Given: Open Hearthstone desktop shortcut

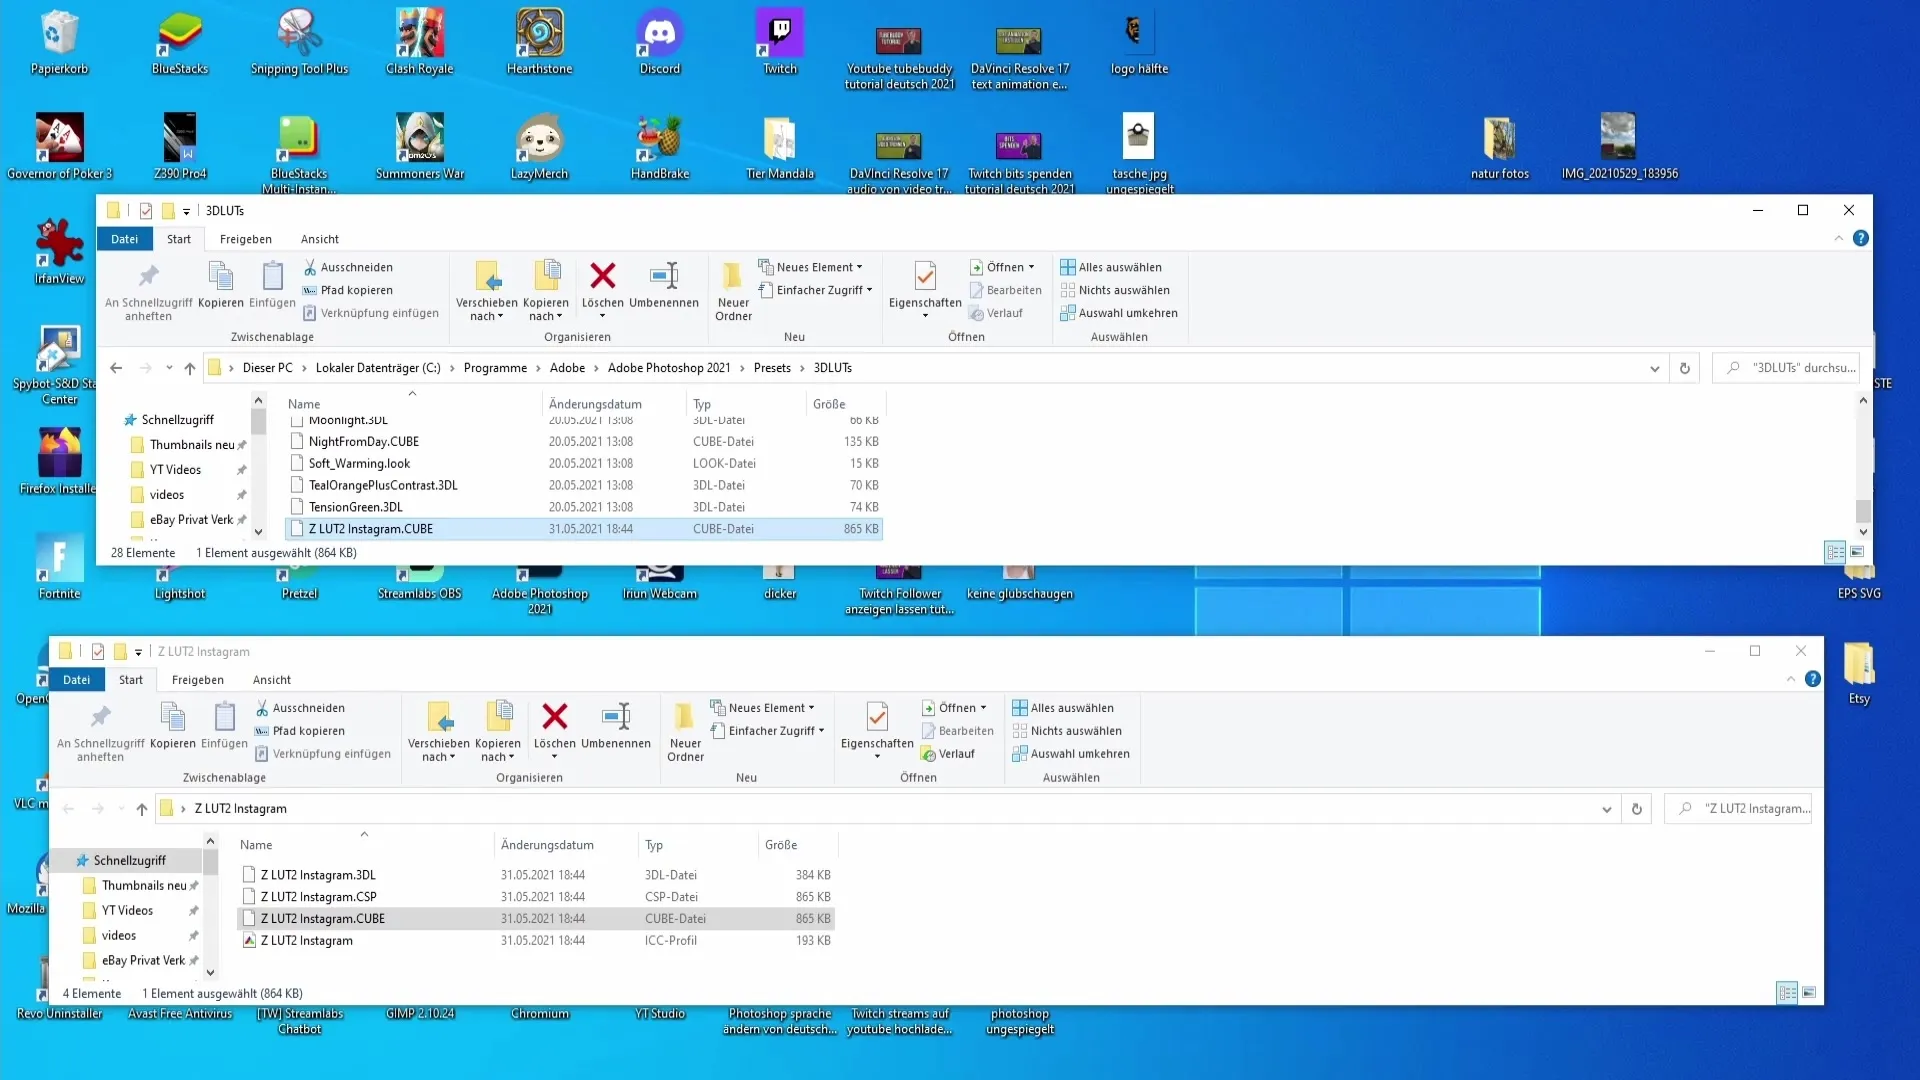Looking at the screenshot, I should pyautogui.click(x=540, y=42).
